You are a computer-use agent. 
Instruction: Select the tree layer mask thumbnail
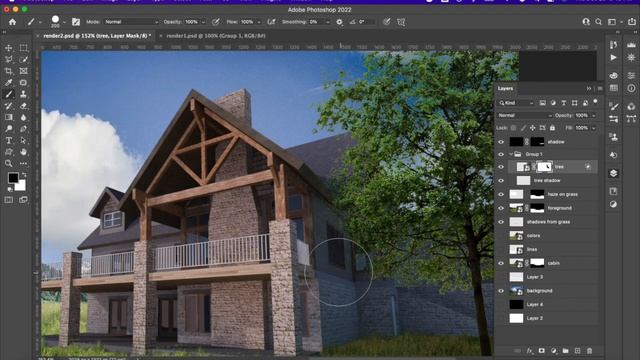(x=544, y=167)
